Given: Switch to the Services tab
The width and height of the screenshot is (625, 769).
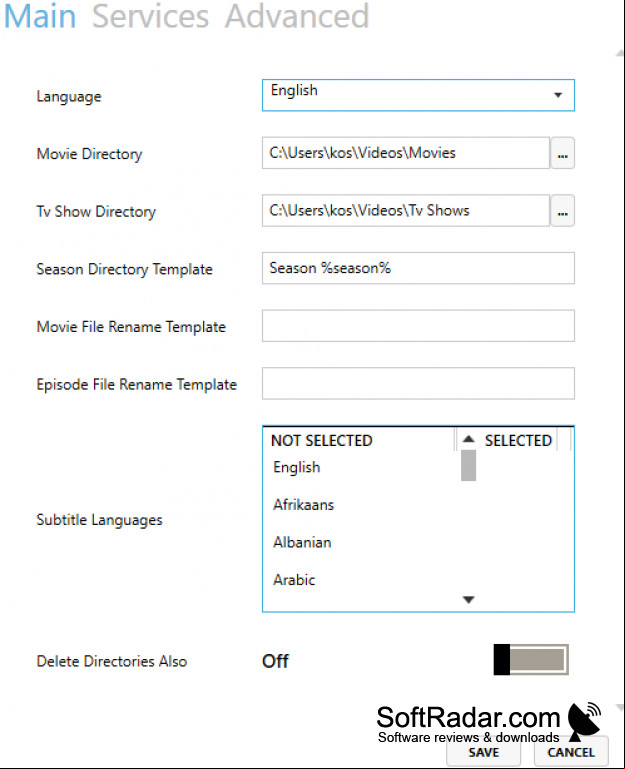Looking at the screenshot, I should tap(150, 16).
